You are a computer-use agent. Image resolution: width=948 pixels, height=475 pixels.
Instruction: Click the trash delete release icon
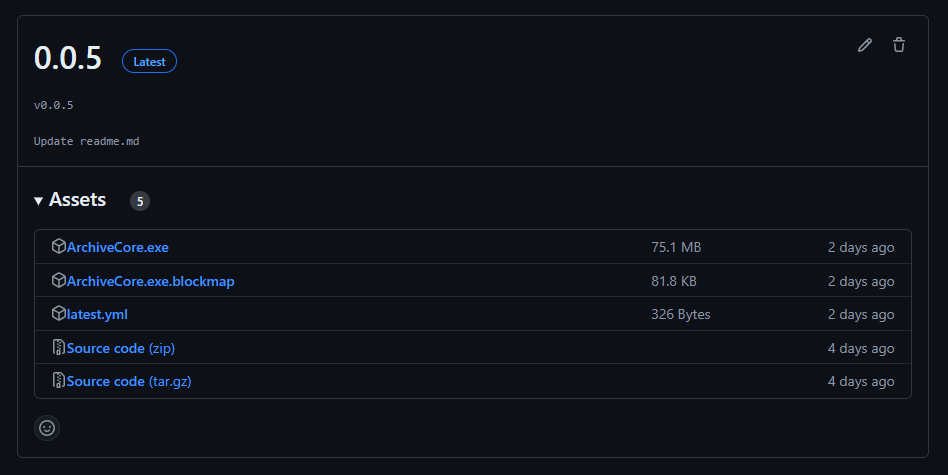coord(899,45)
